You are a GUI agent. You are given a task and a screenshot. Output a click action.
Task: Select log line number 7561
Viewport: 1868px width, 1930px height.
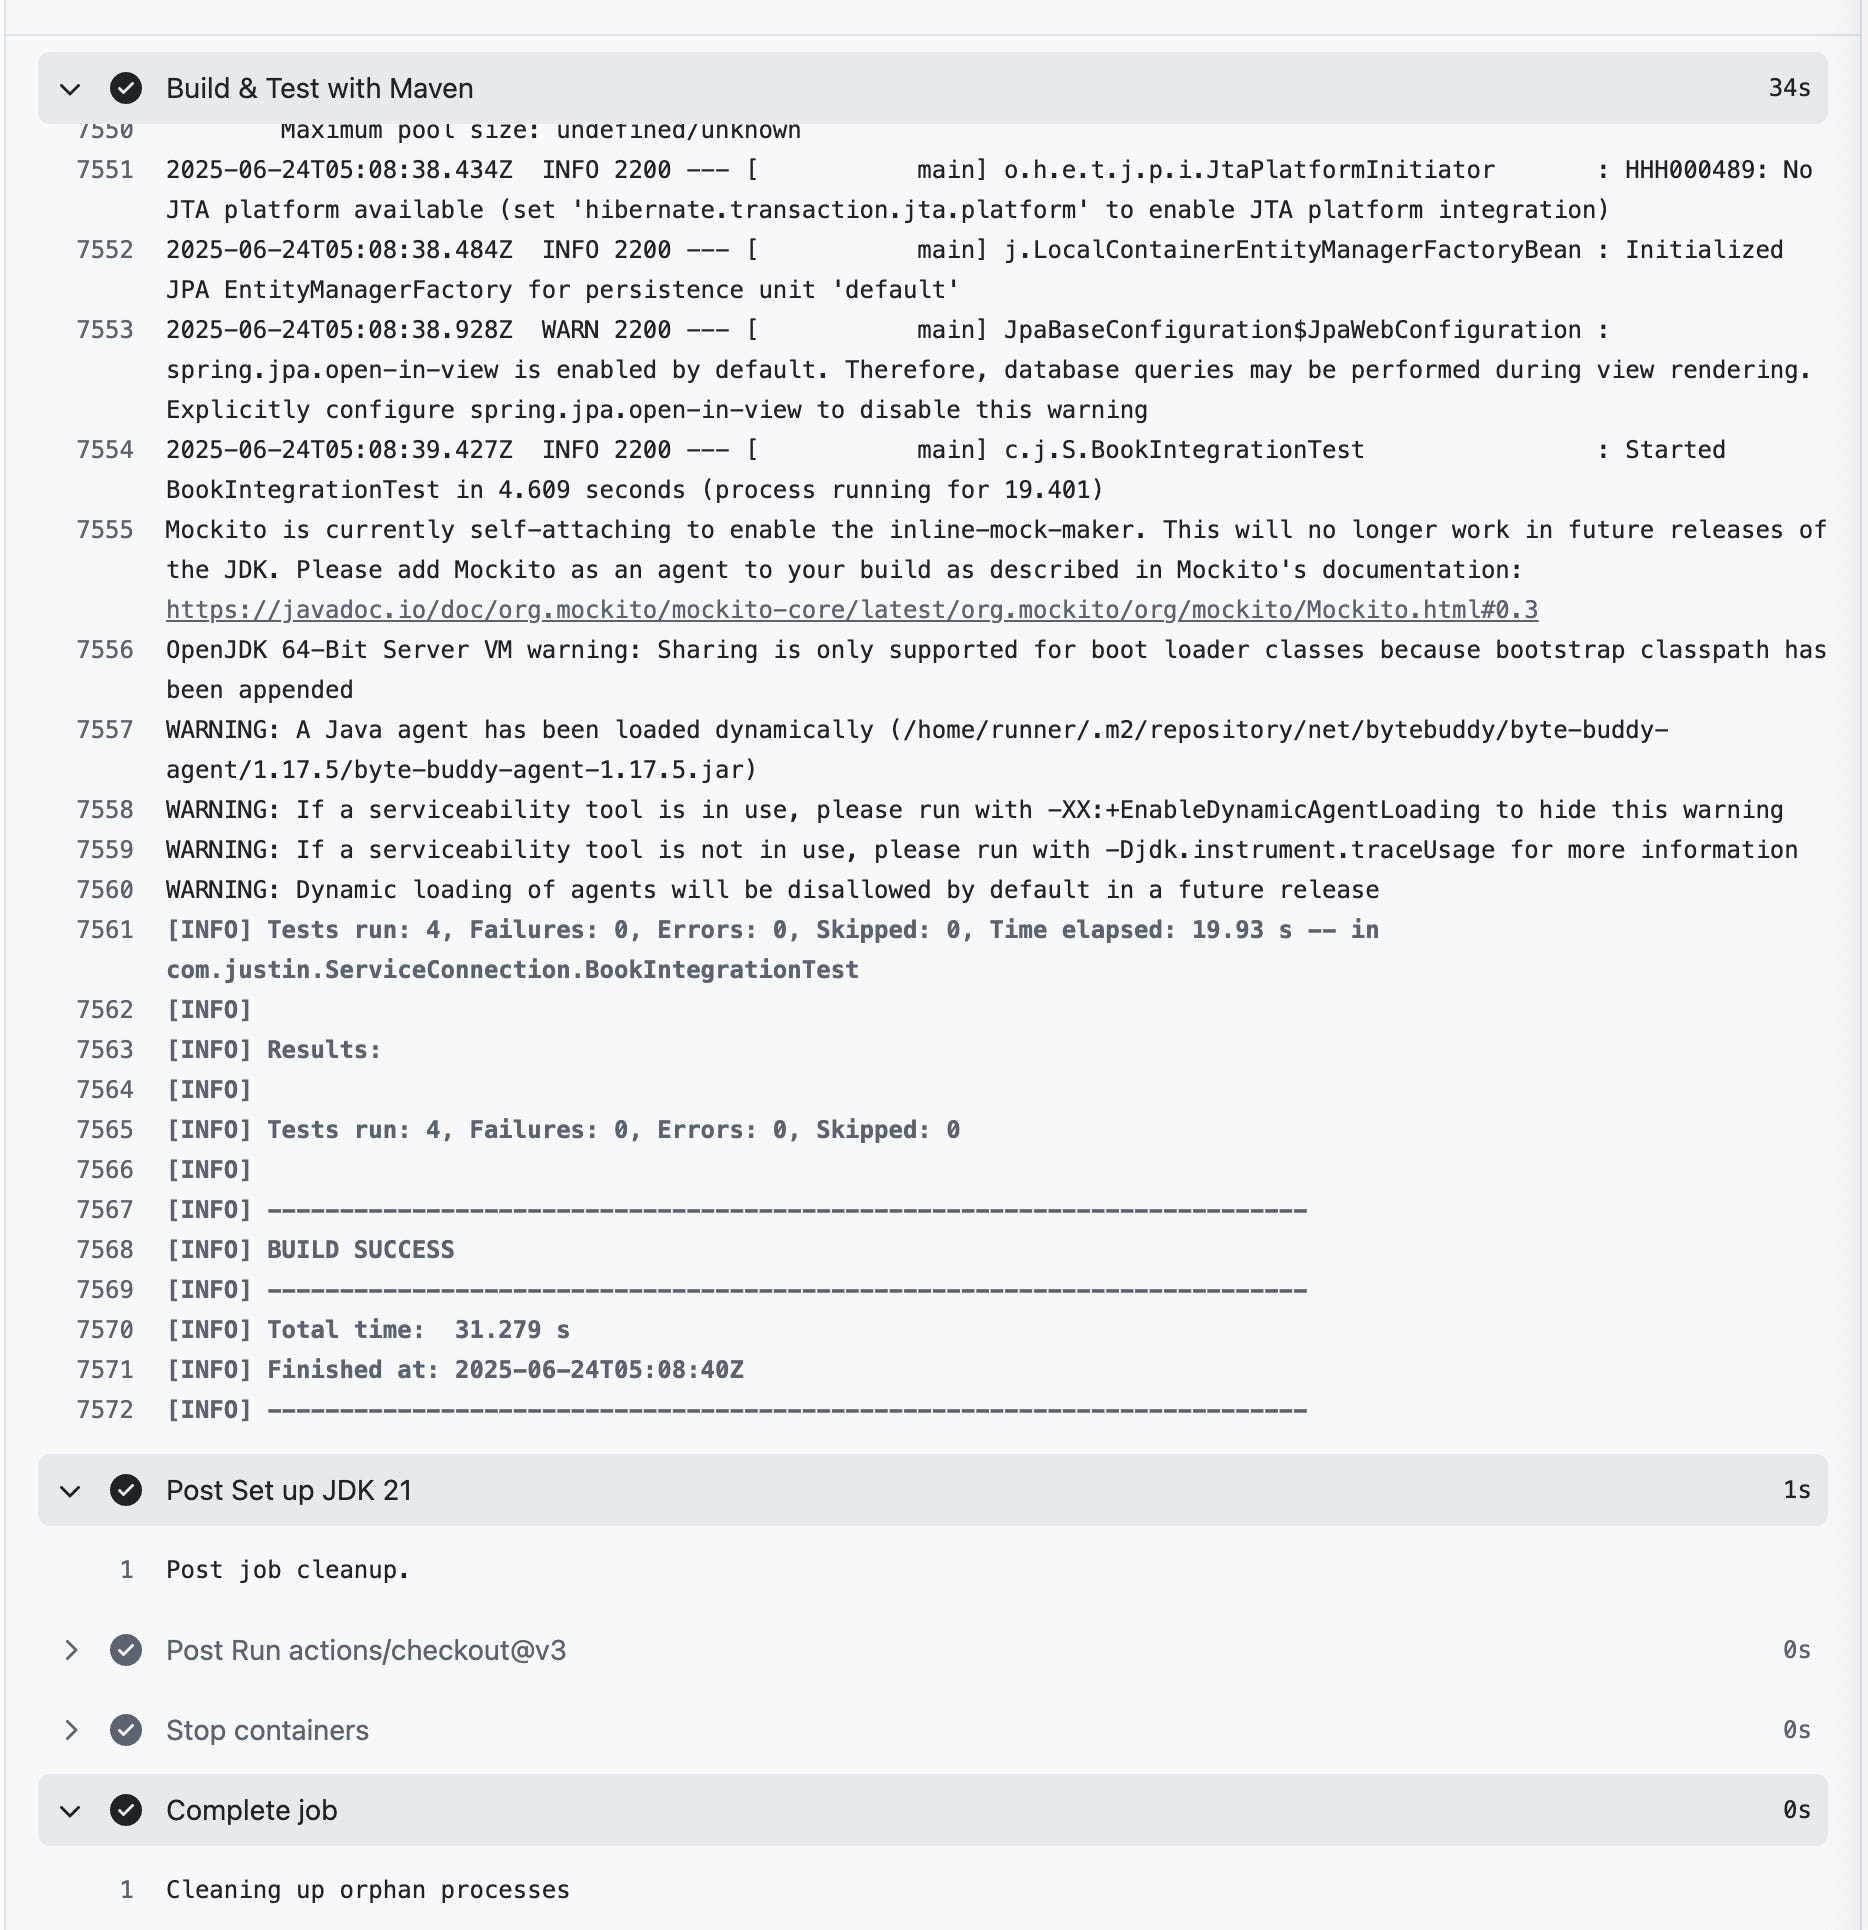(x=105, y=930)
